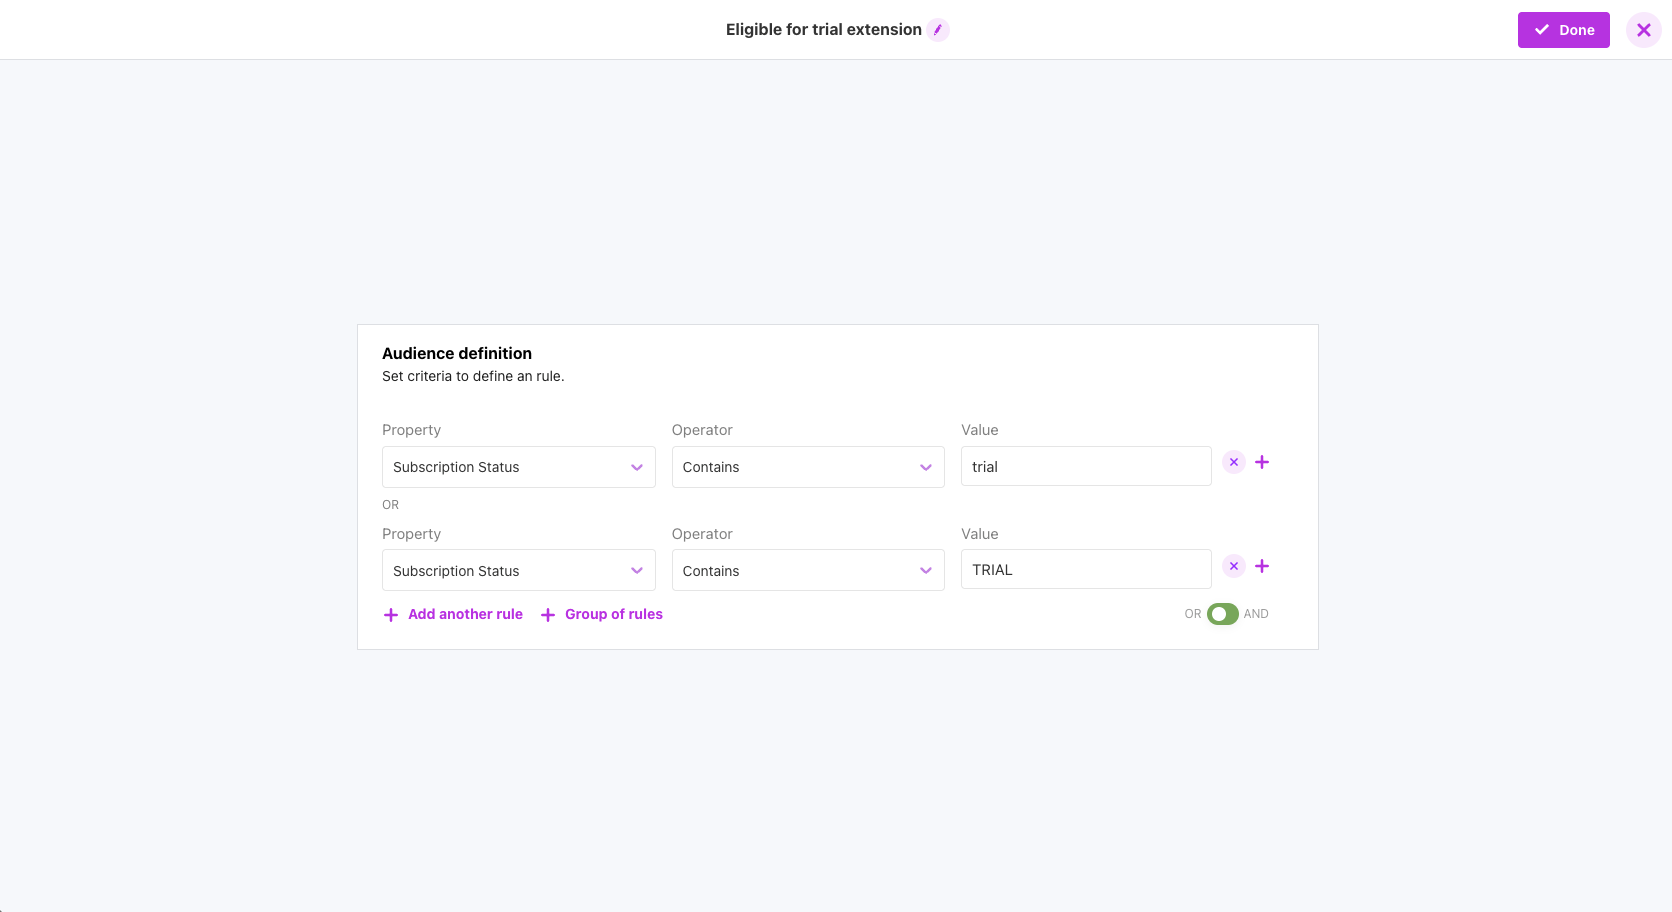The width and height of the screenshot is (1672, 912).
Task: Toggle the rule combinator to AND
Action: [x=1222, y=613]
